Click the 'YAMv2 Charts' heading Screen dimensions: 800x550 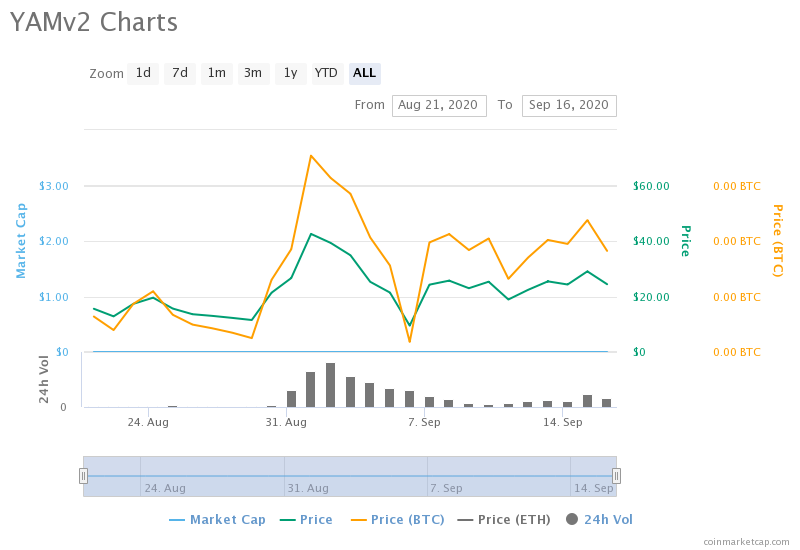coord(94,22)
